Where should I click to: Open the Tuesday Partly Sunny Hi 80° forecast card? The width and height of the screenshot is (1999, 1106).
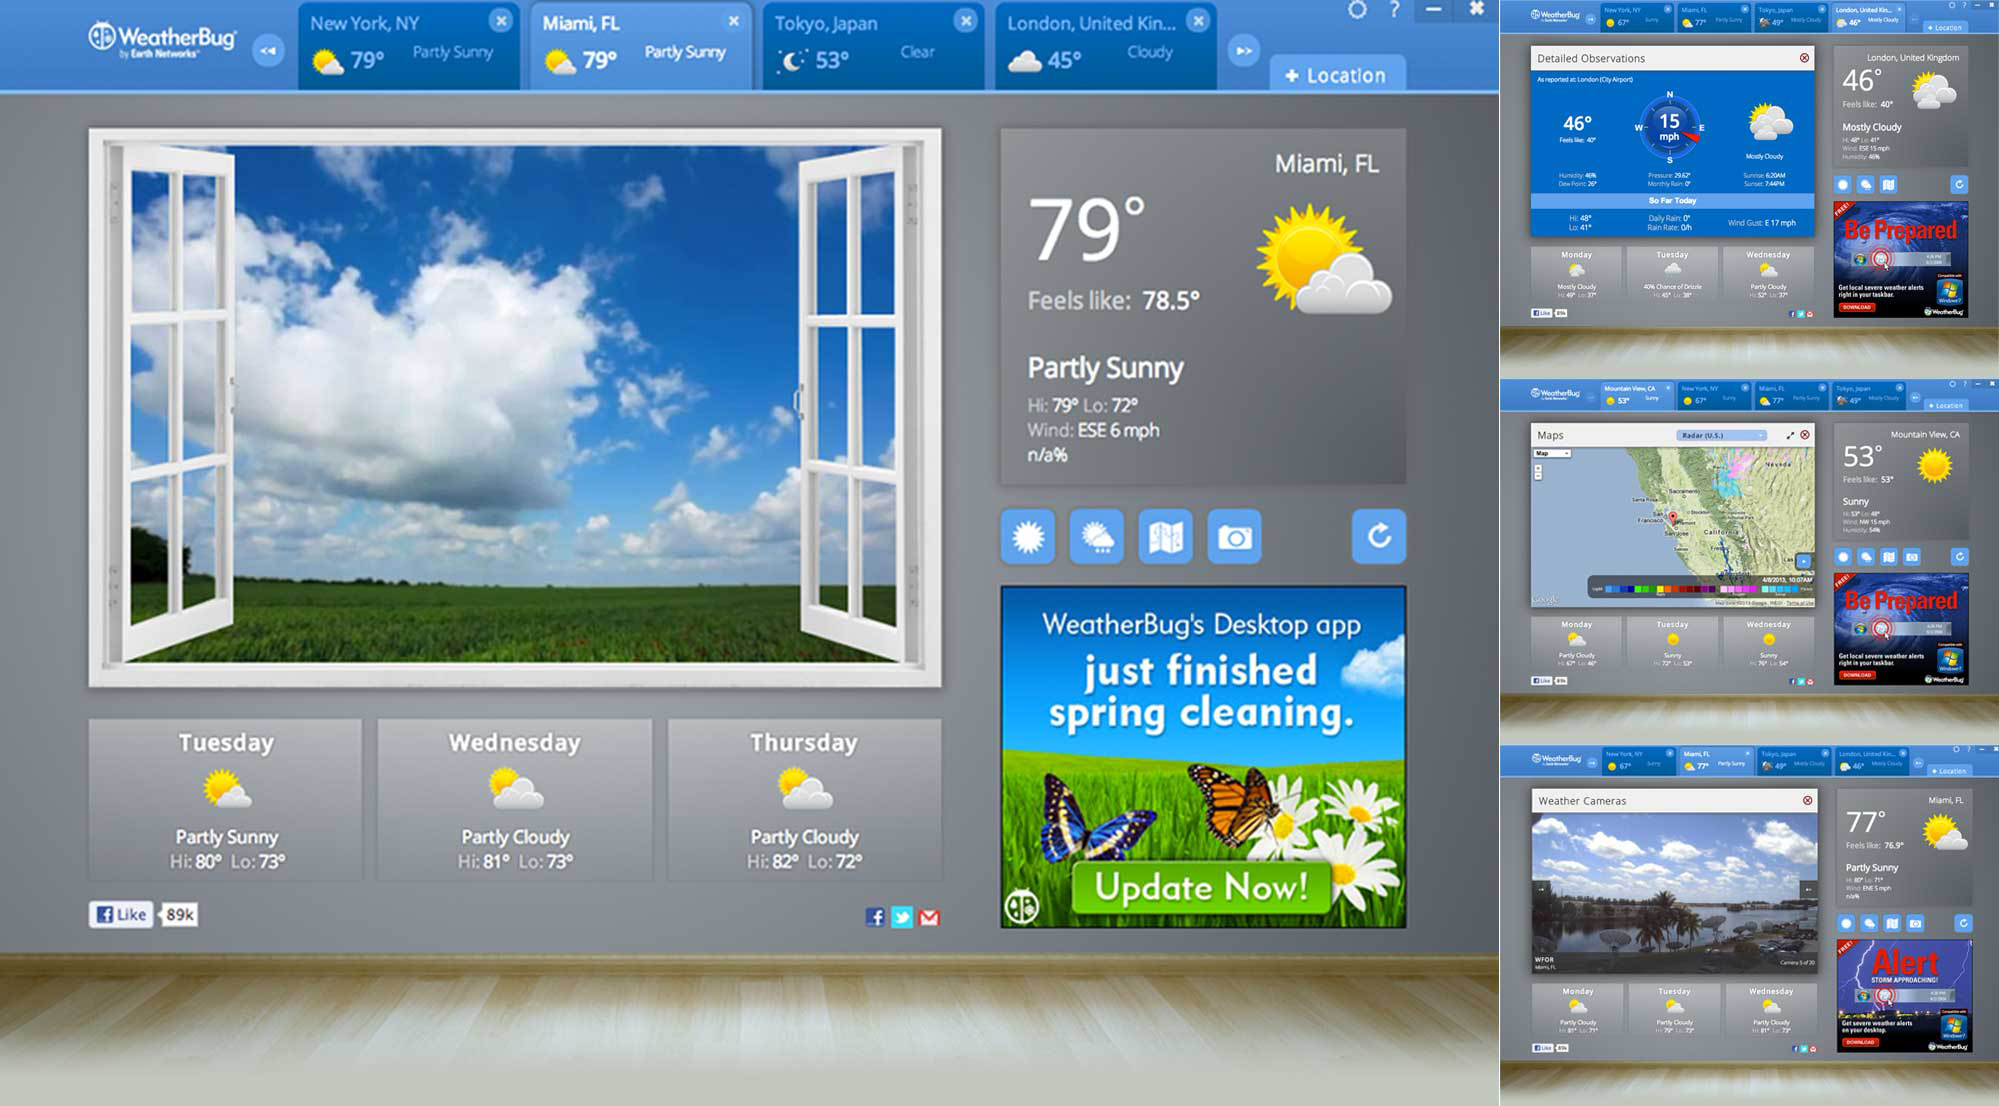226,799
